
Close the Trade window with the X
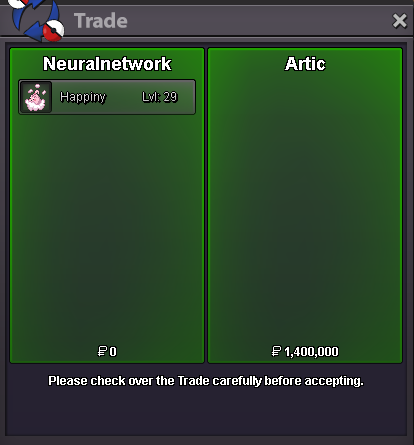point(399,21)
